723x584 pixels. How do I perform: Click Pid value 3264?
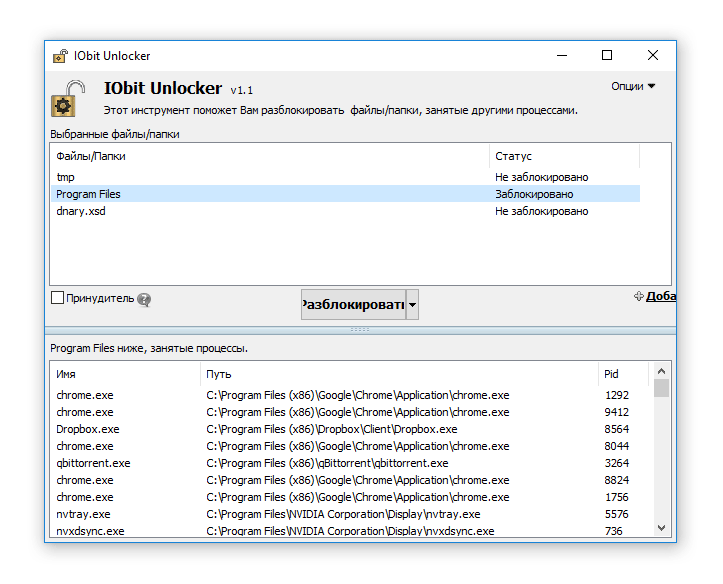pos(616,463)
